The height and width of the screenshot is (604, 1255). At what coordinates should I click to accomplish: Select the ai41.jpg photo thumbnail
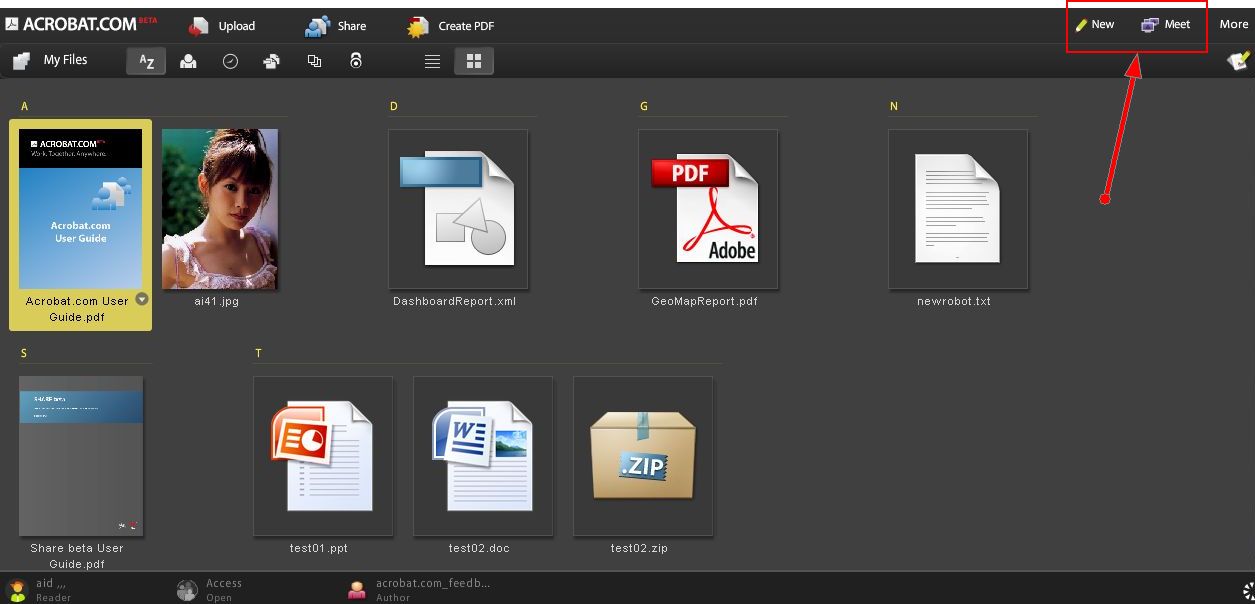point(220,209)
